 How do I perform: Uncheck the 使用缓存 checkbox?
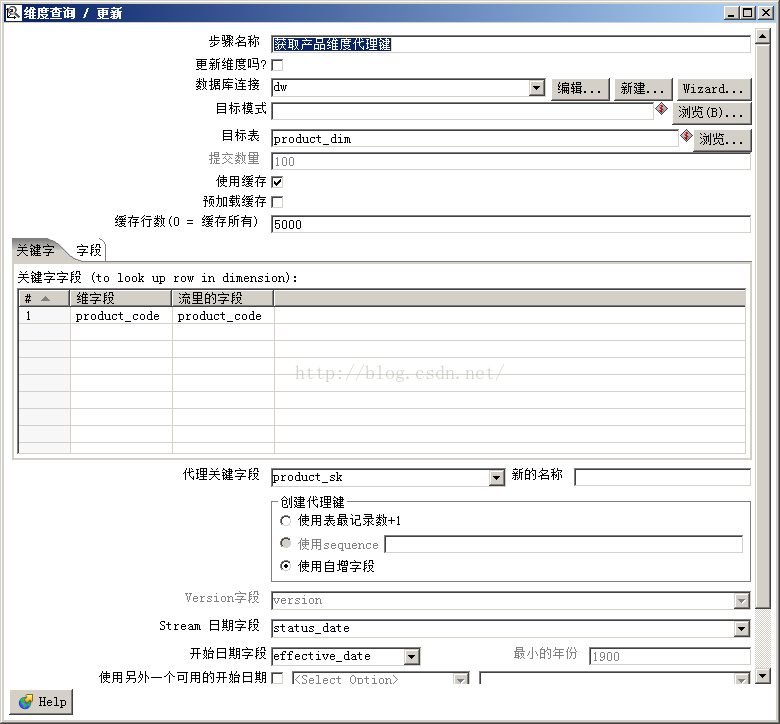pos(278,182)
